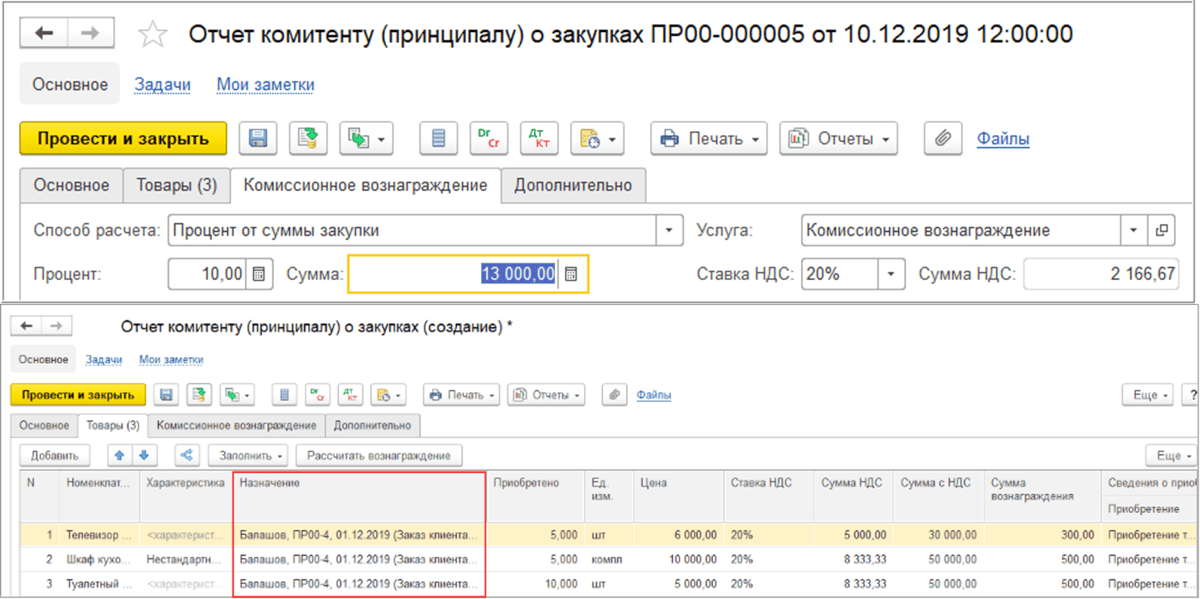Click Провести и закрыть in lower window
1200x599 pixels.
(x=78, y=395)
